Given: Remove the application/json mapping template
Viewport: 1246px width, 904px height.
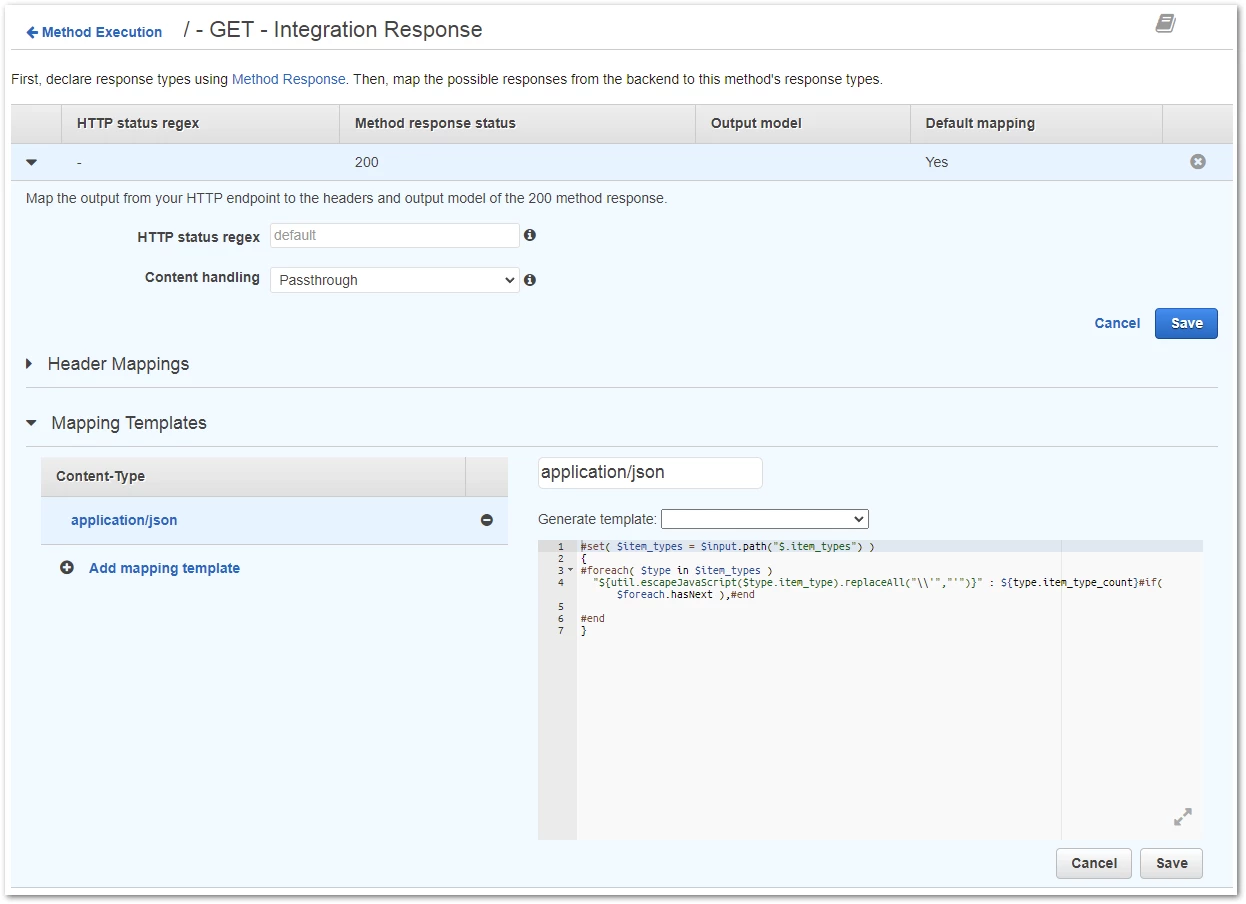Looking at the screenshot, I should click(x=487, y=520).
